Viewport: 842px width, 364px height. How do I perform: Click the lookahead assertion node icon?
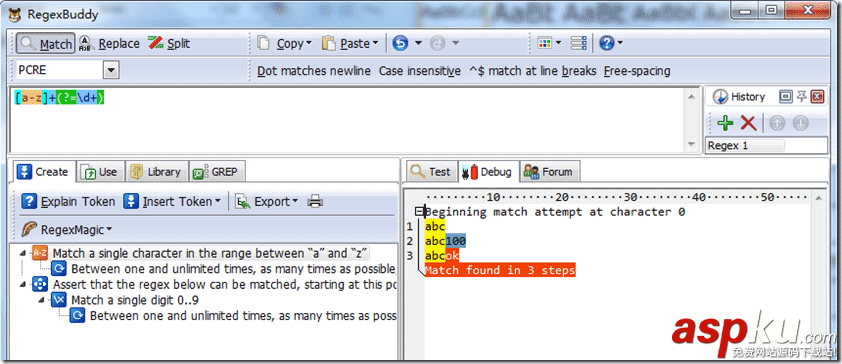40,284
